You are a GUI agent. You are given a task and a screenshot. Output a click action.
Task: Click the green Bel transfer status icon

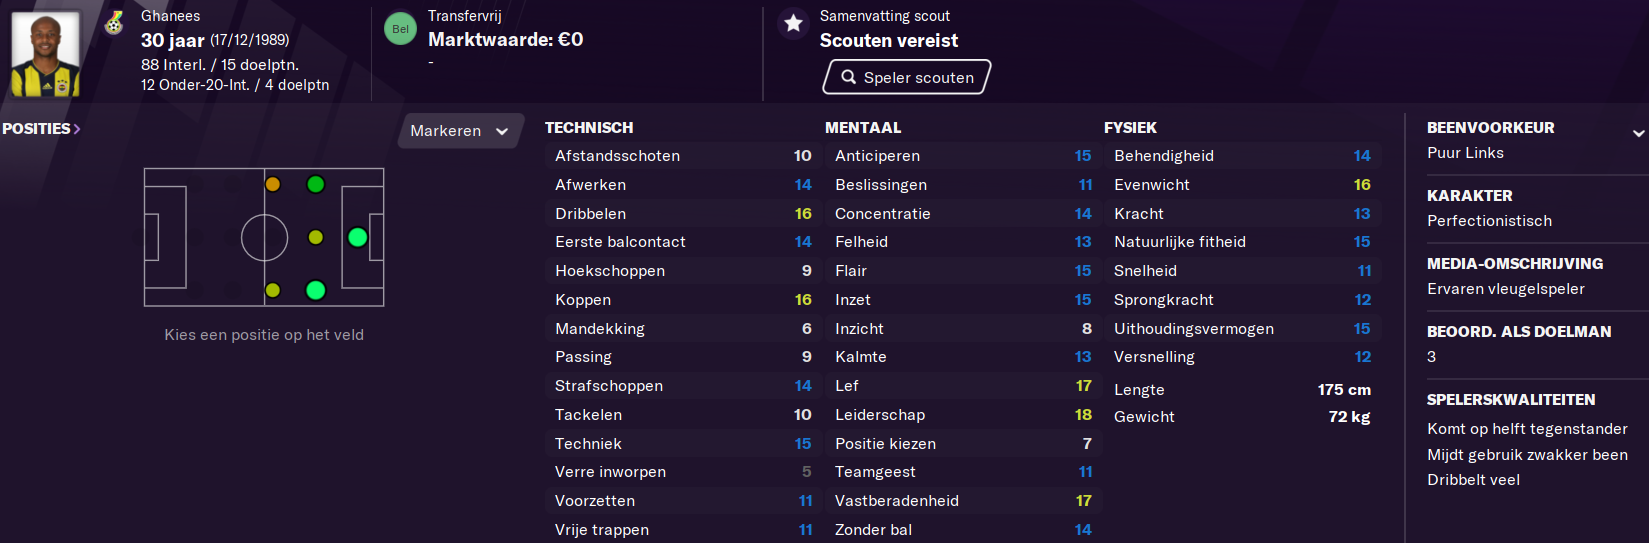[400, 29]
